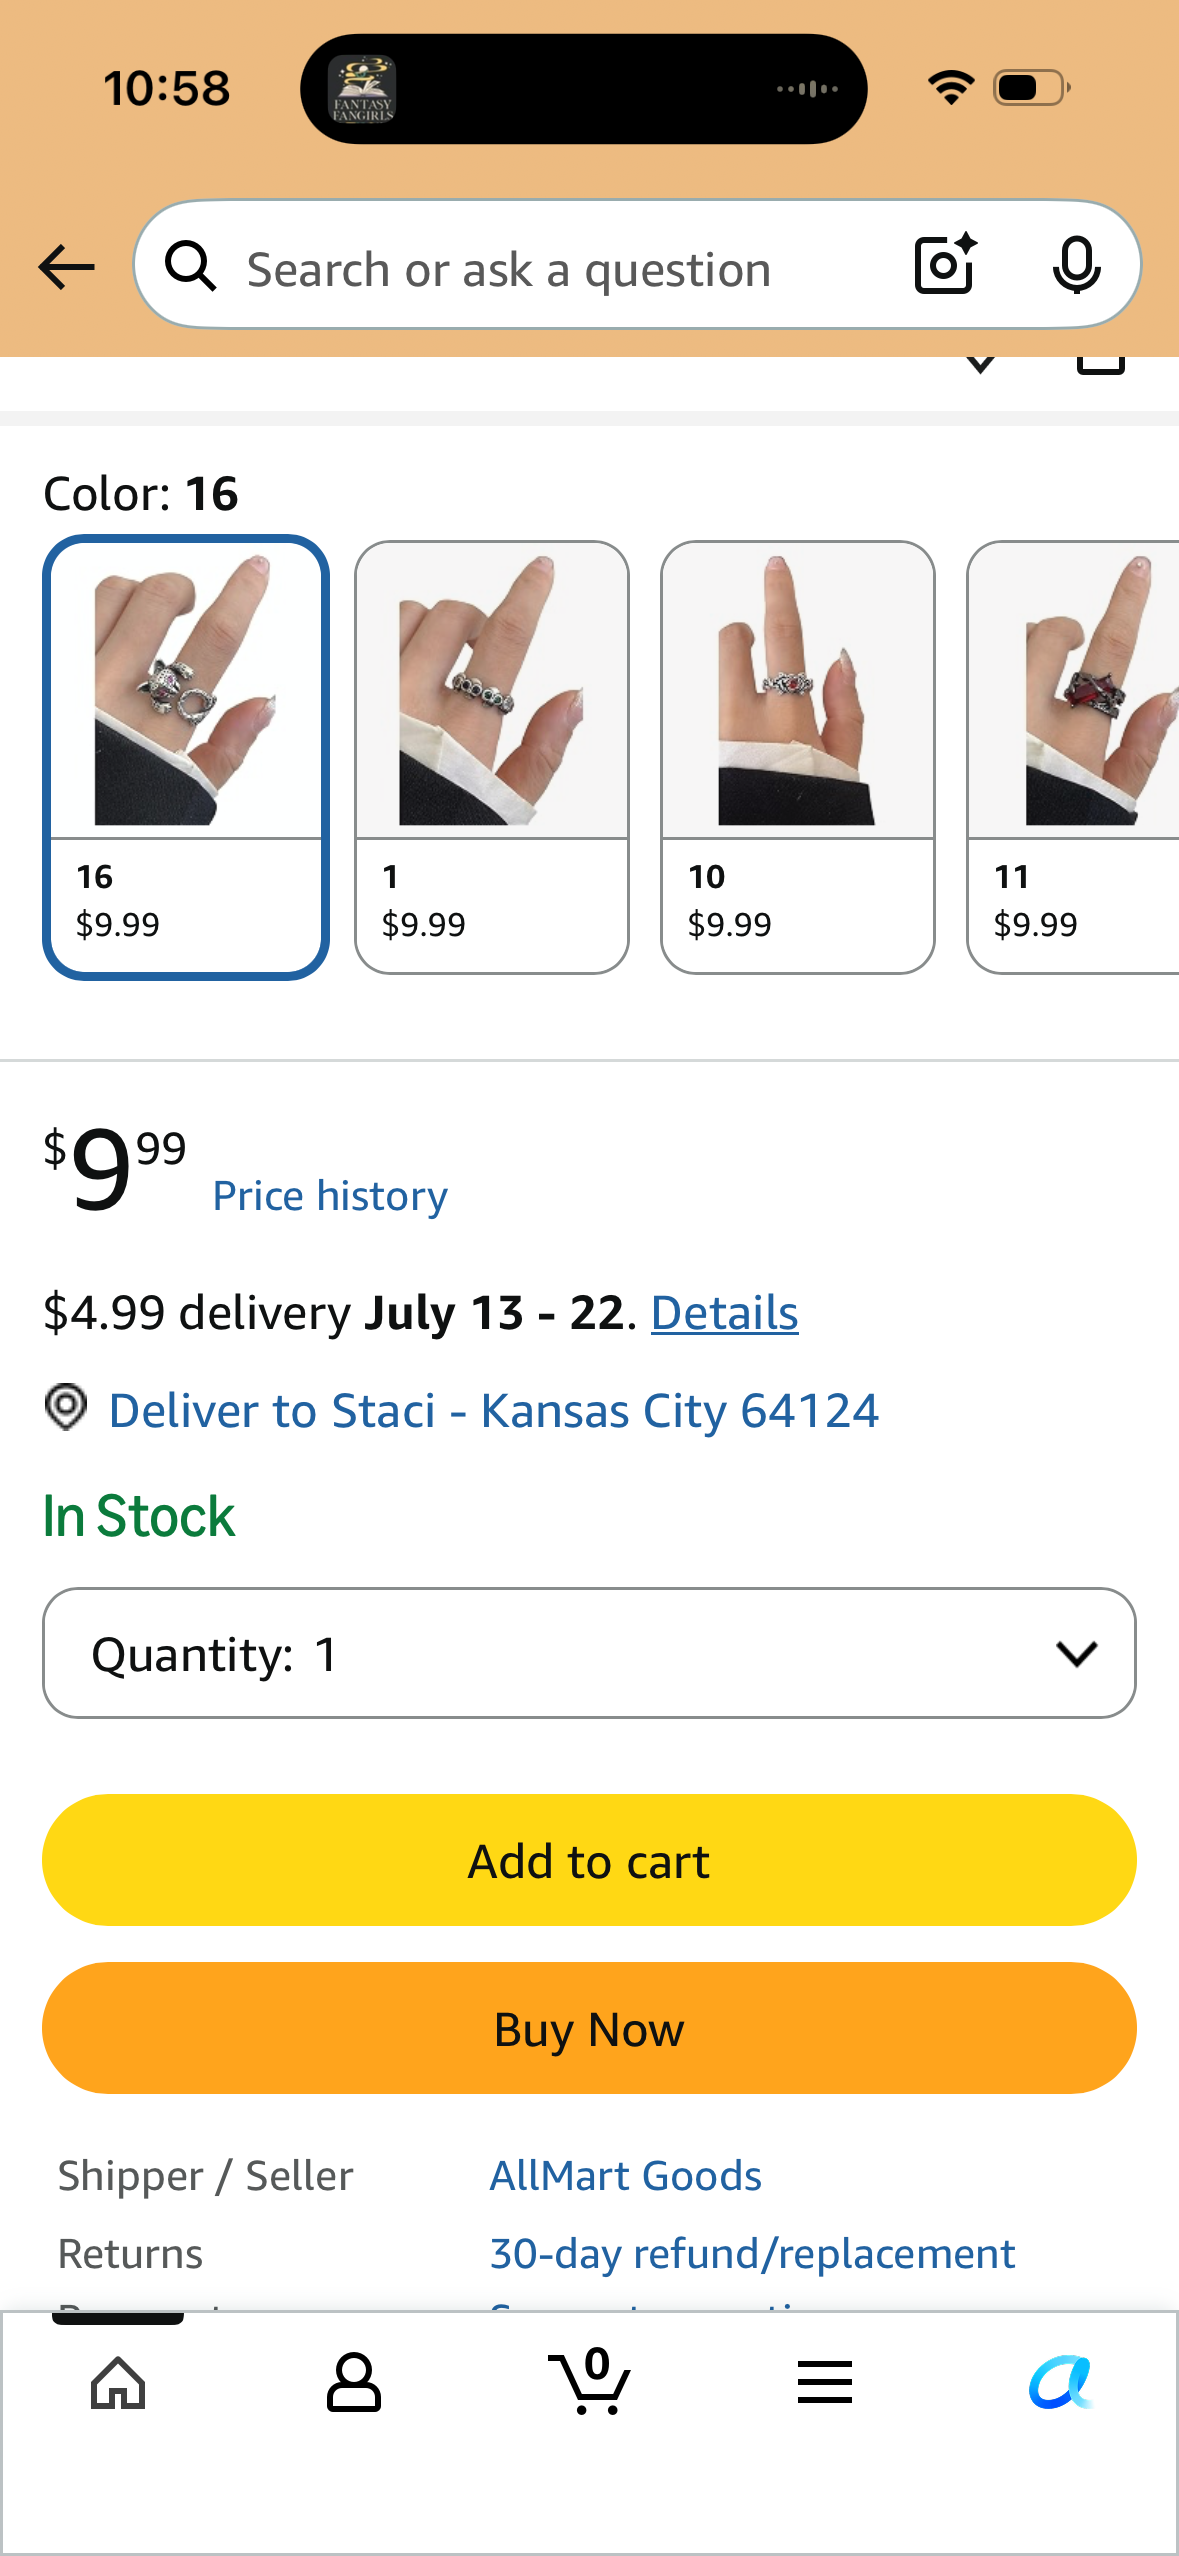The height and width of the screenshot is (2556, 1179).
Task: Open AllMart Goods seller link
Action: (x=626, y=2176)
